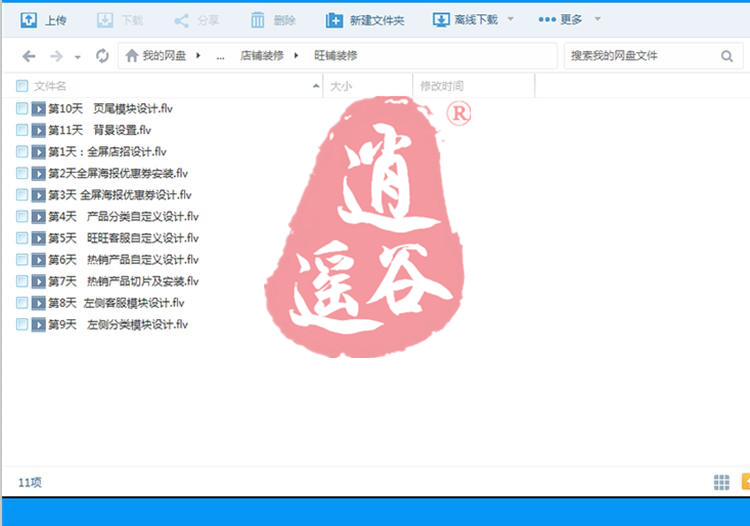Select file name 第5天 旺旺客服自定义设计.flv

123,238
